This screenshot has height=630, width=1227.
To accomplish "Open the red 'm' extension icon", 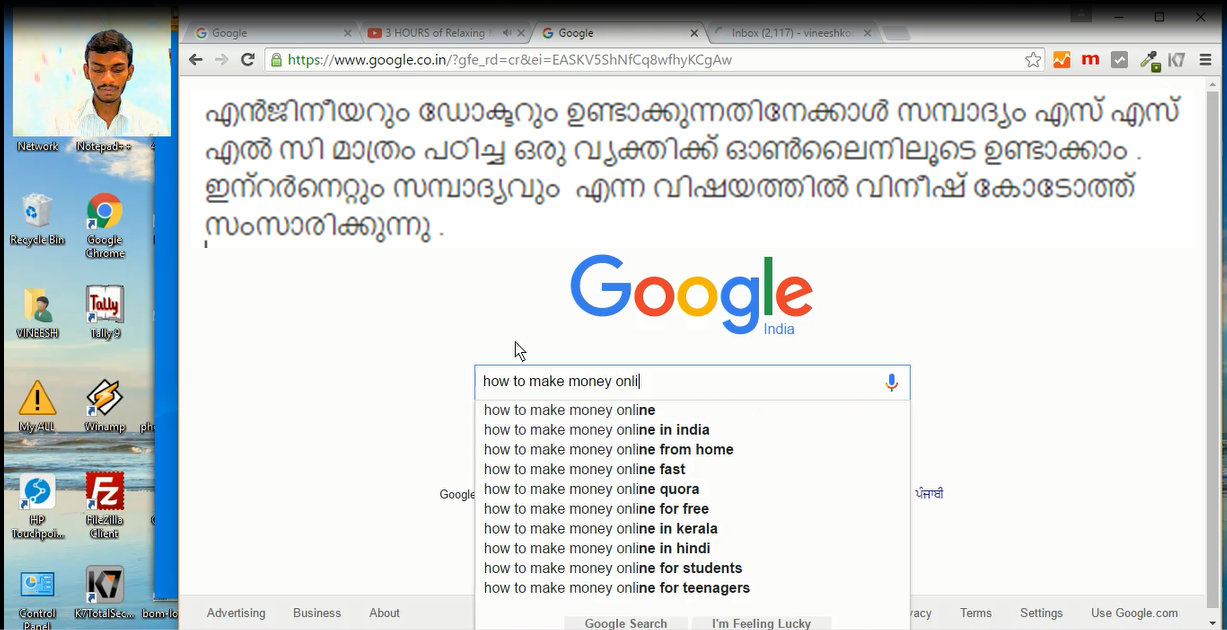I will point(1090,60).
